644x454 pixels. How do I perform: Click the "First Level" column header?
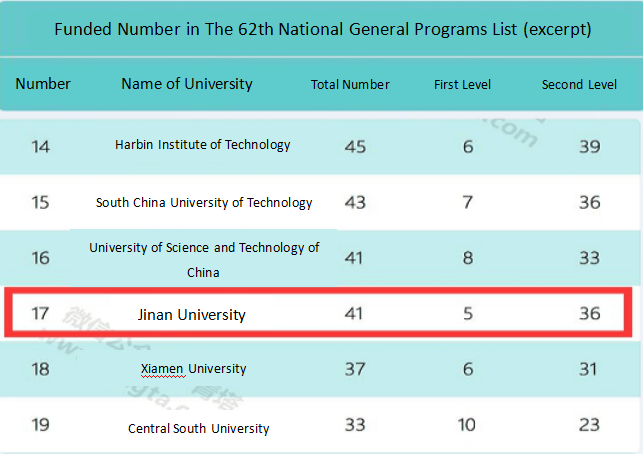point(462,85)
